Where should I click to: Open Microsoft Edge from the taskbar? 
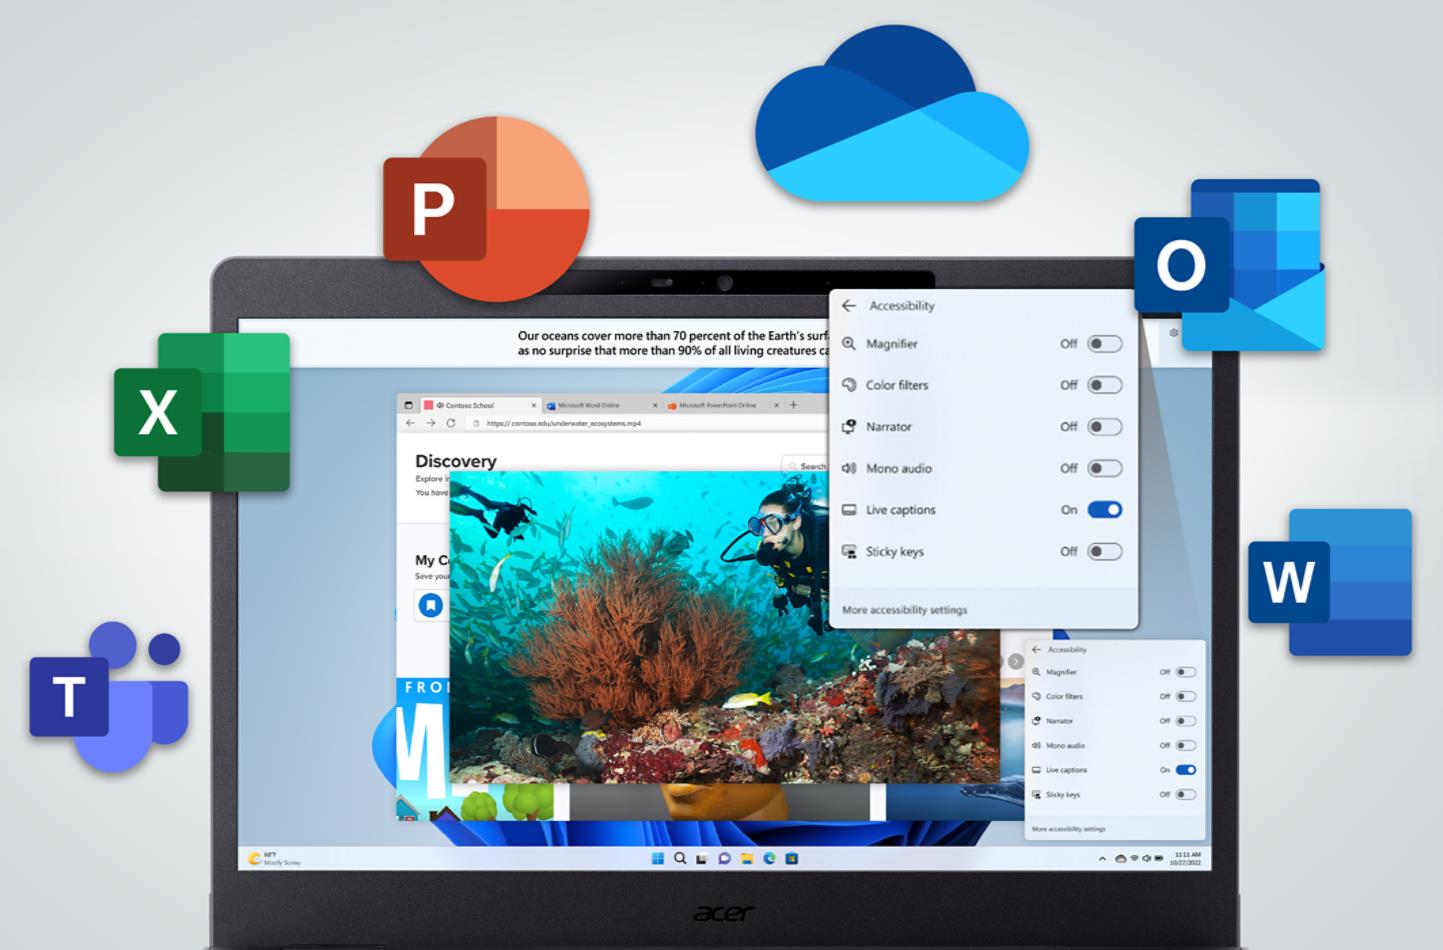click(x=769, y=858)
